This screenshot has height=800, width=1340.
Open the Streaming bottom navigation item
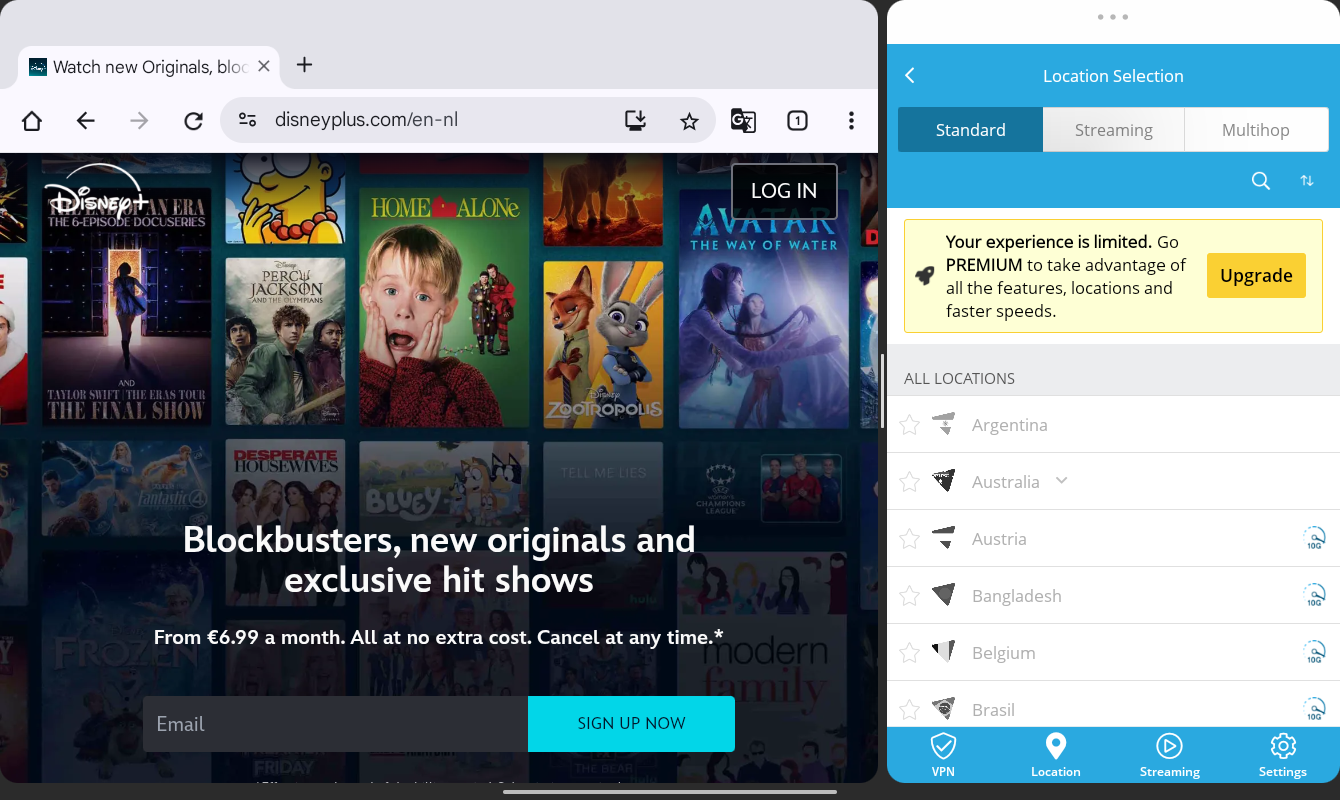point(1170,755)
